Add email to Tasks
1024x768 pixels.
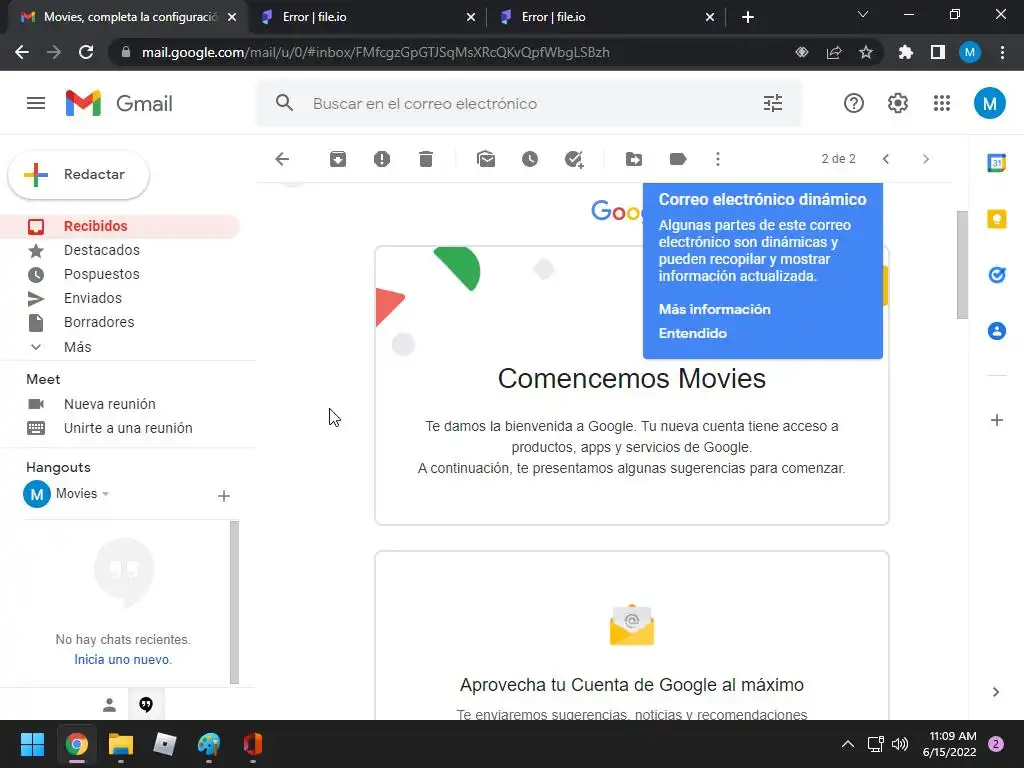click(573, 159)
